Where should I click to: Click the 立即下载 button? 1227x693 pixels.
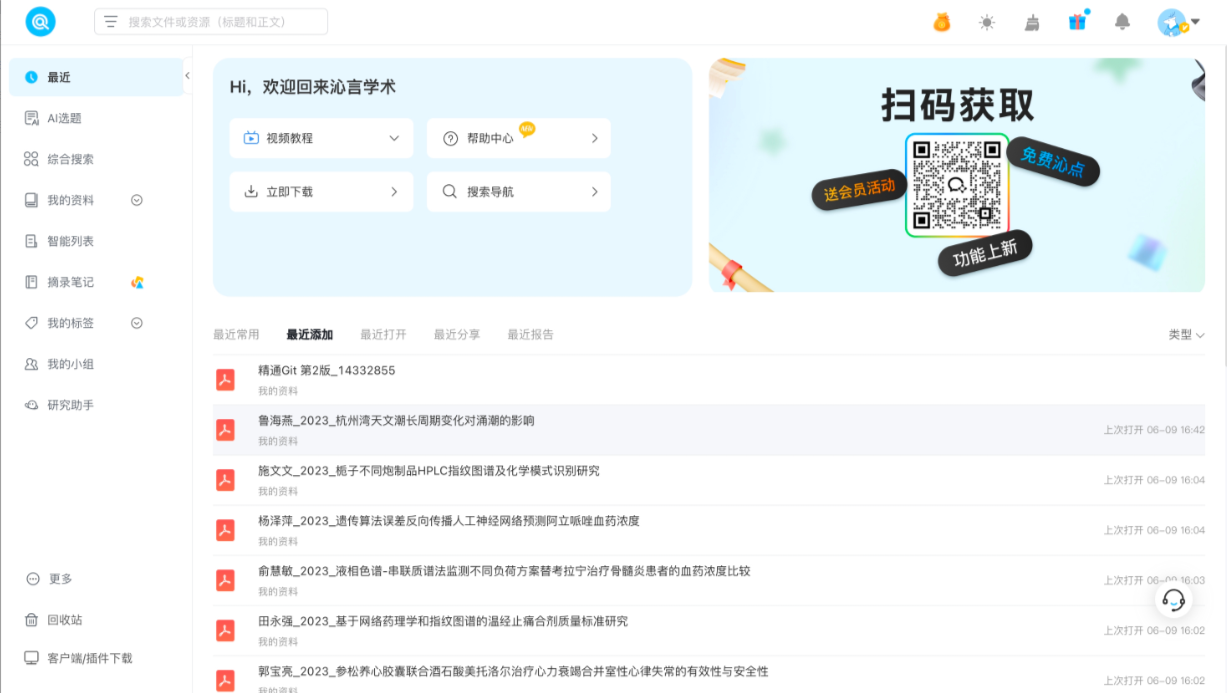coord(321,192)
